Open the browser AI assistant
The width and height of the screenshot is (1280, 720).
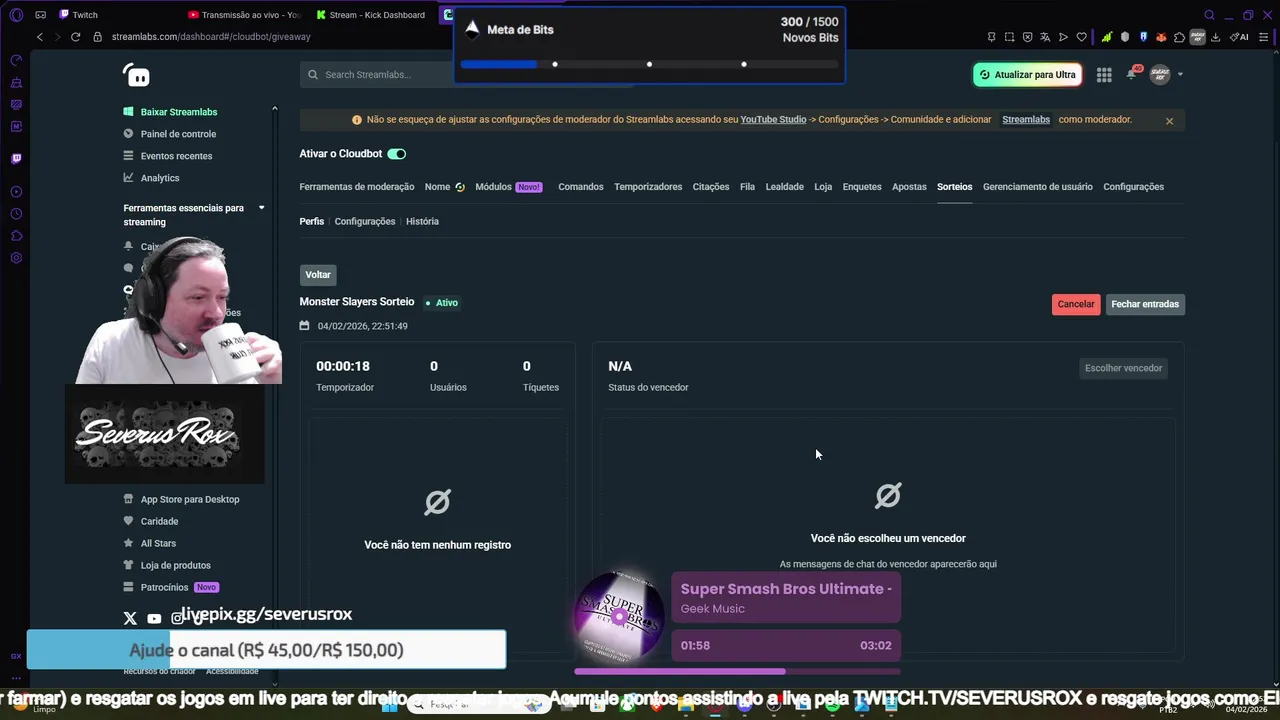point(1239,37)
